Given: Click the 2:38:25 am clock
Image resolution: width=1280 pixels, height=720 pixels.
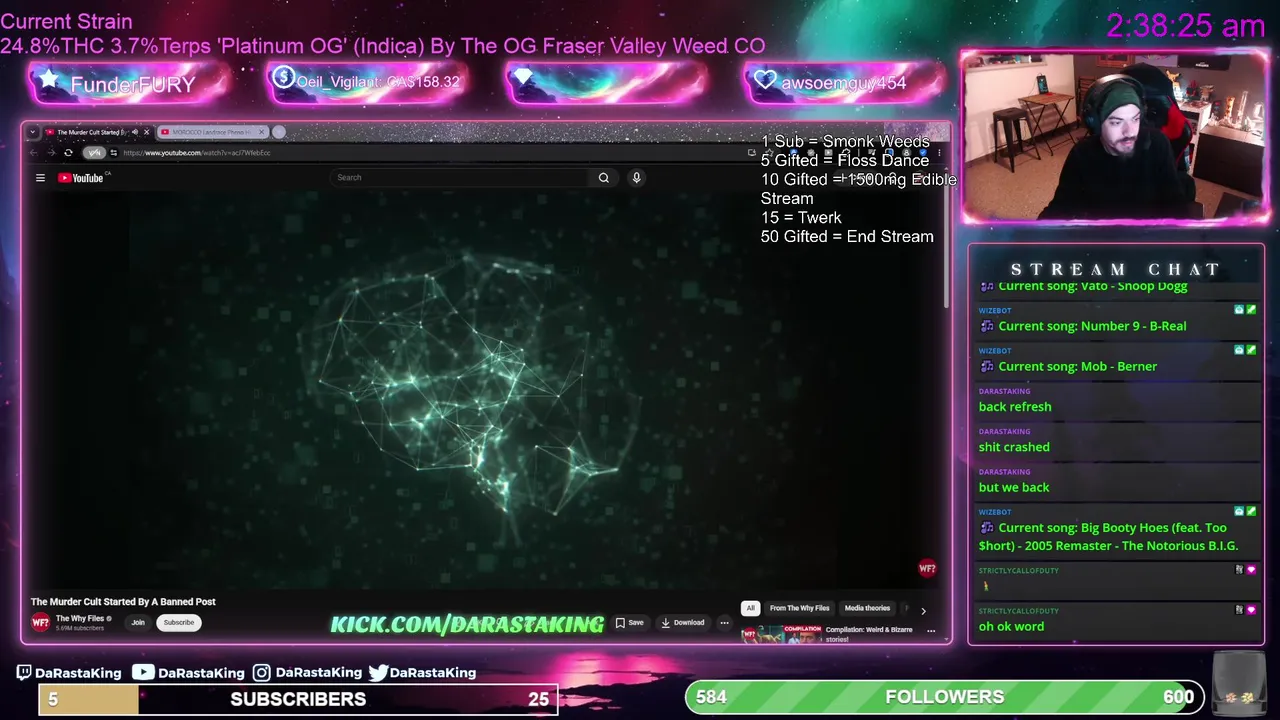Looking at the screenshot, I should tap(1186, 26).
